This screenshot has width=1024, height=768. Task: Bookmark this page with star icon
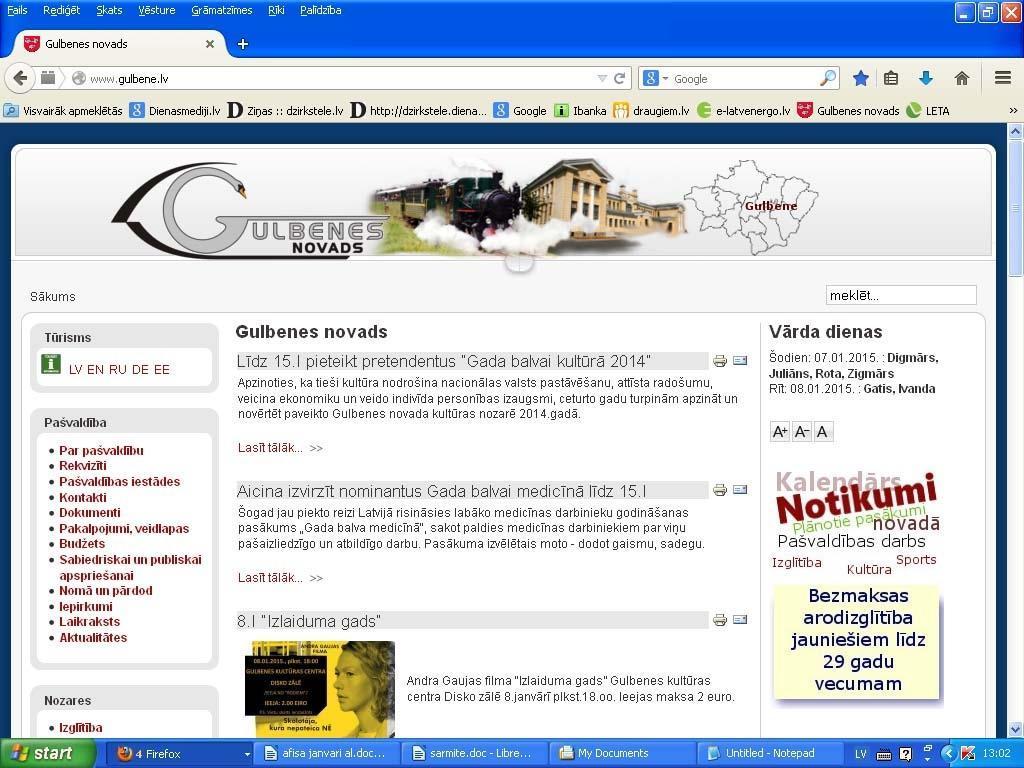(x=860, y=78)
